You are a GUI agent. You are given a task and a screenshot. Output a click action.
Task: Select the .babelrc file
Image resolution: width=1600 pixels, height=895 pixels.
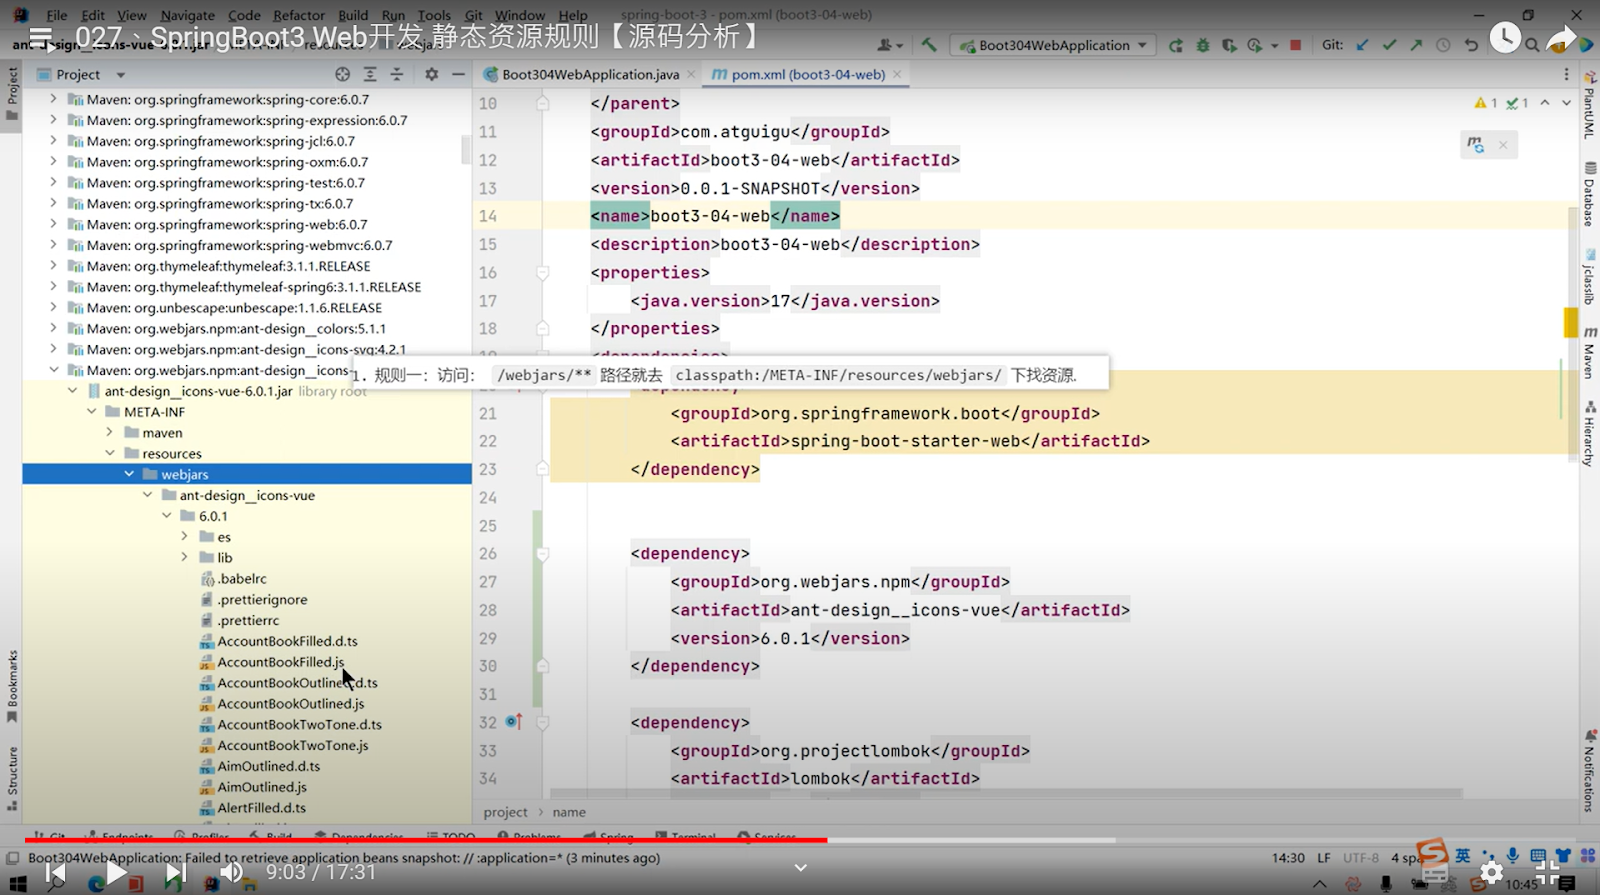click(242, 579)
